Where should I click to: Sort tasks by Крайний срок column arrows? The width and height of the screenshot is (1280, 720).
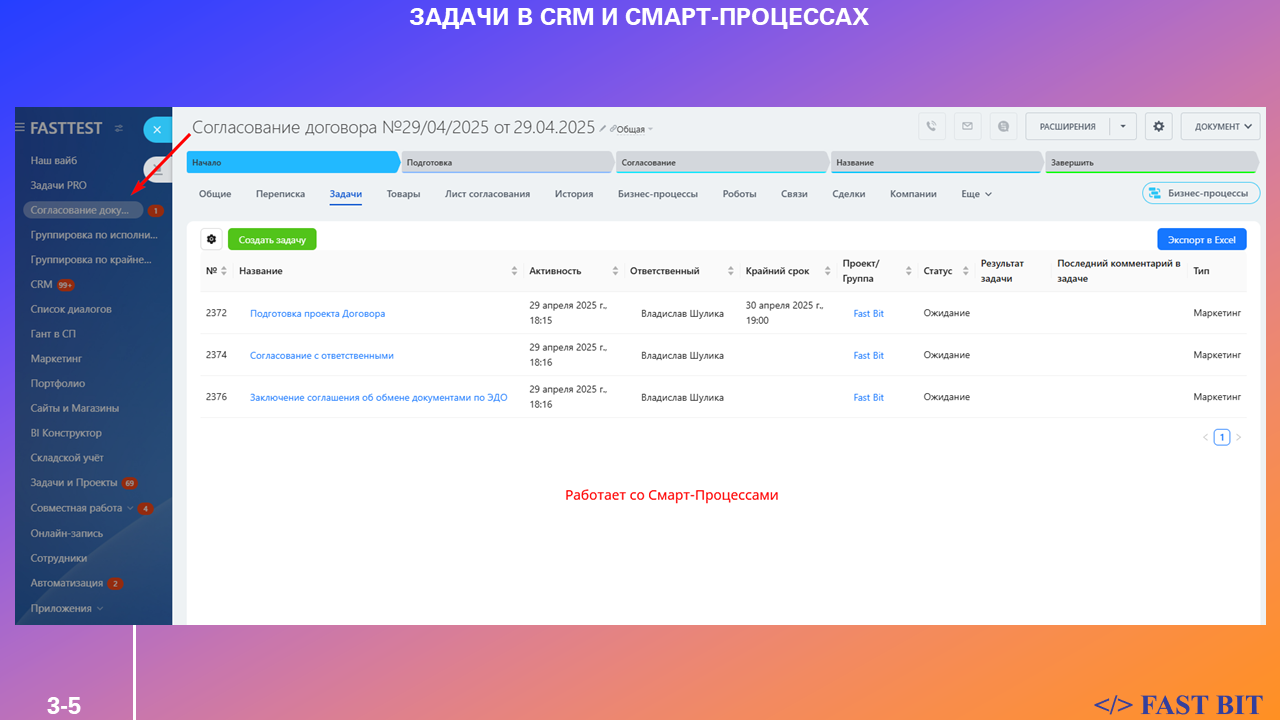[829, 271]
